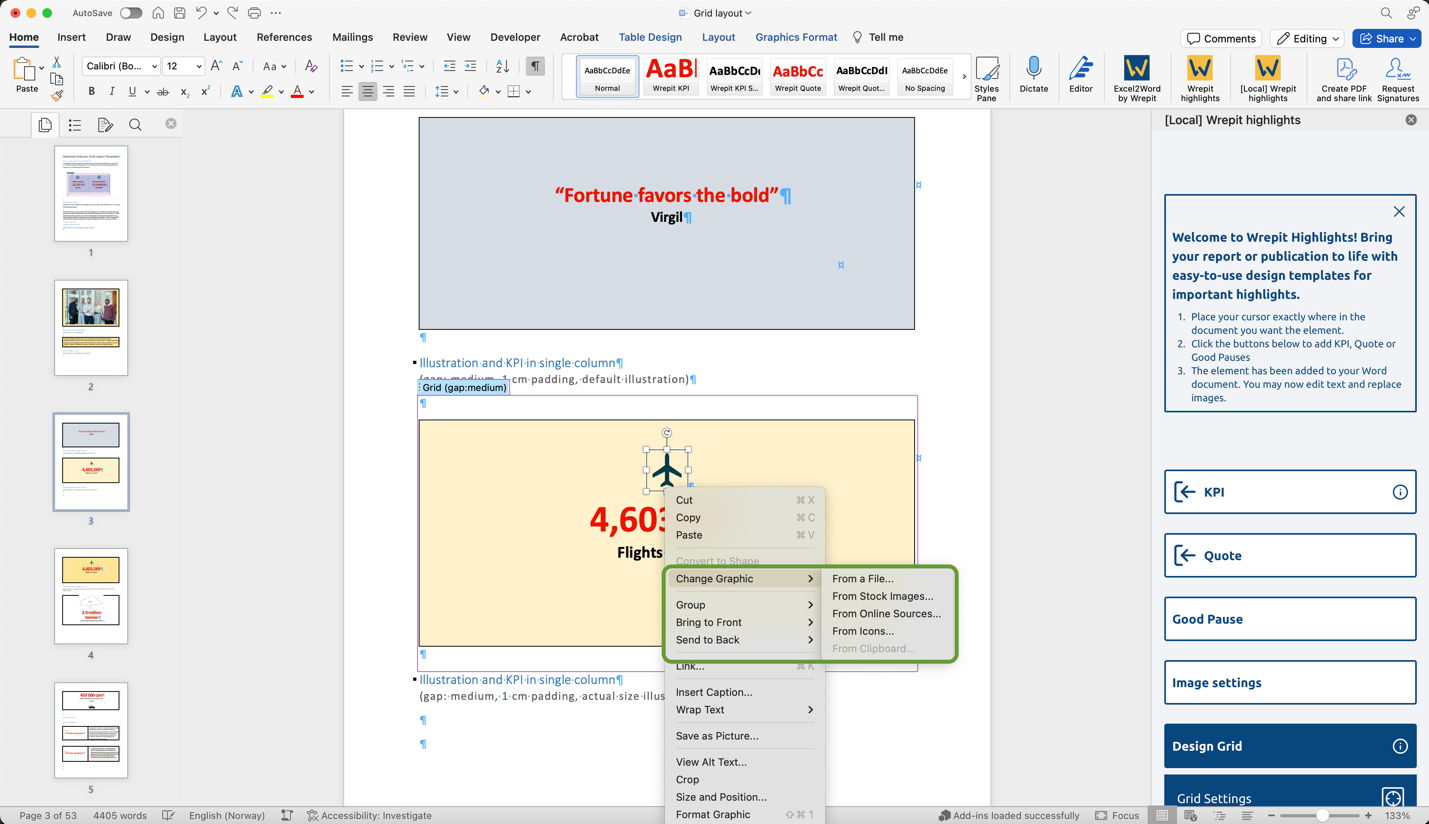Toggle the AutoSave switch
The image size is (1429, 824).
tap(130, 13)
